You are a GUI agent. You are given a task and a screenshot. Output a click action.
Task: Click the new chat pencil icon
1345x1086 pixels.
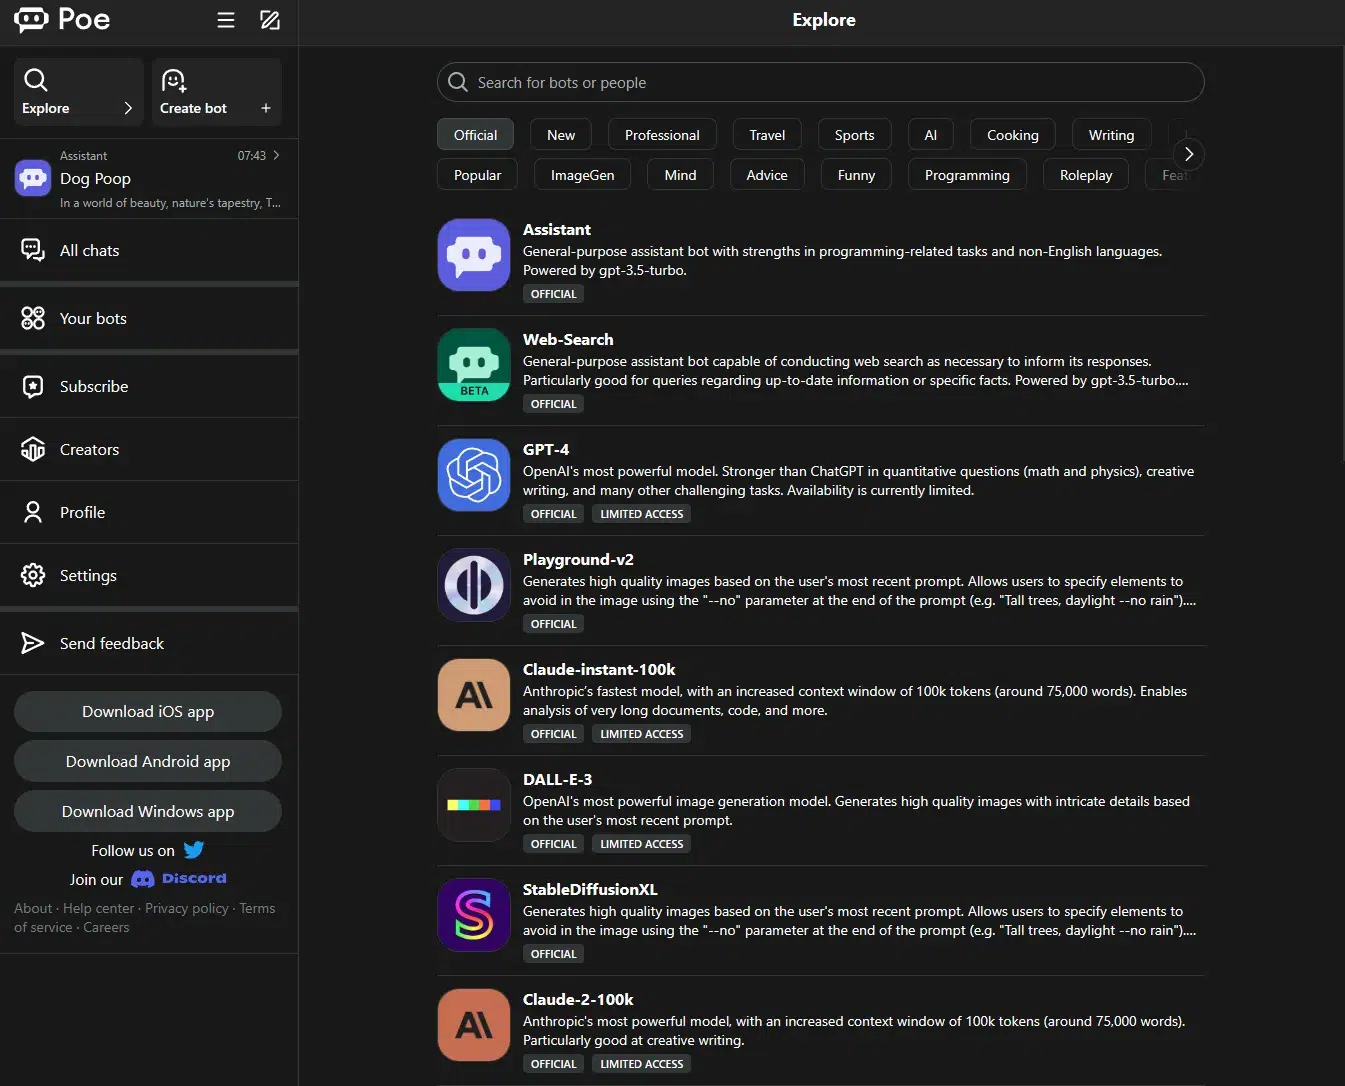pos(270,20)
